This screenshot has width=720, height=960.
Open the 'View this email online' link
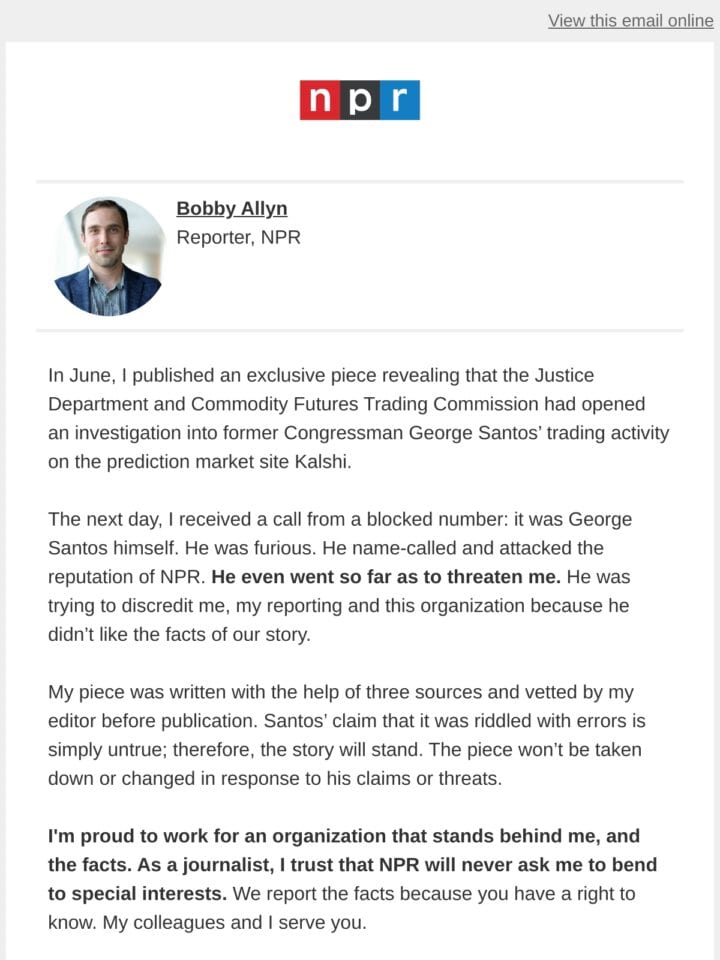[631, 21]
